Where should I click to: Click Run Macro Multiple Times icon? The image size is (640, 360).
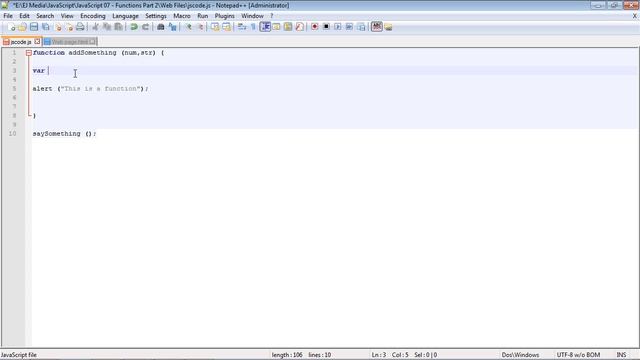349,27
